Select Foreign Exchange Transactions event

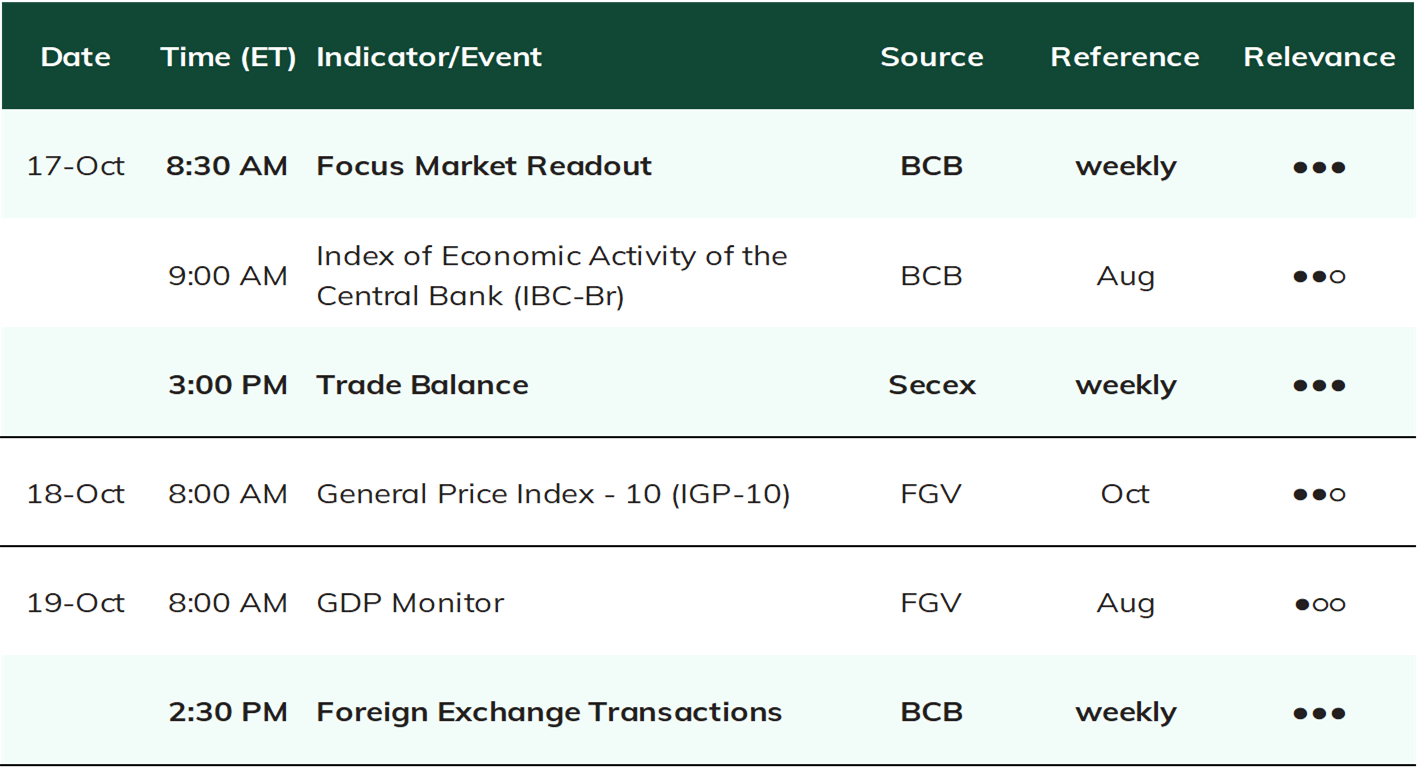point(549,712)
